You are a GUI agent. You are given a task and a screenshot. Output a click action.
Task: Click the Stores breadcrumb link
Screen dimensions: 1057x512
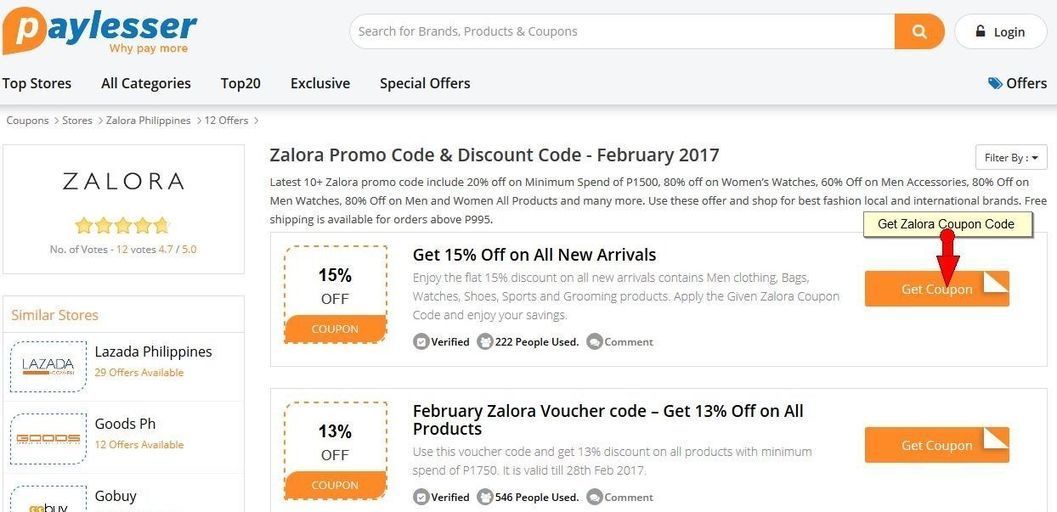pyautogui.click(x=77, y=120)
